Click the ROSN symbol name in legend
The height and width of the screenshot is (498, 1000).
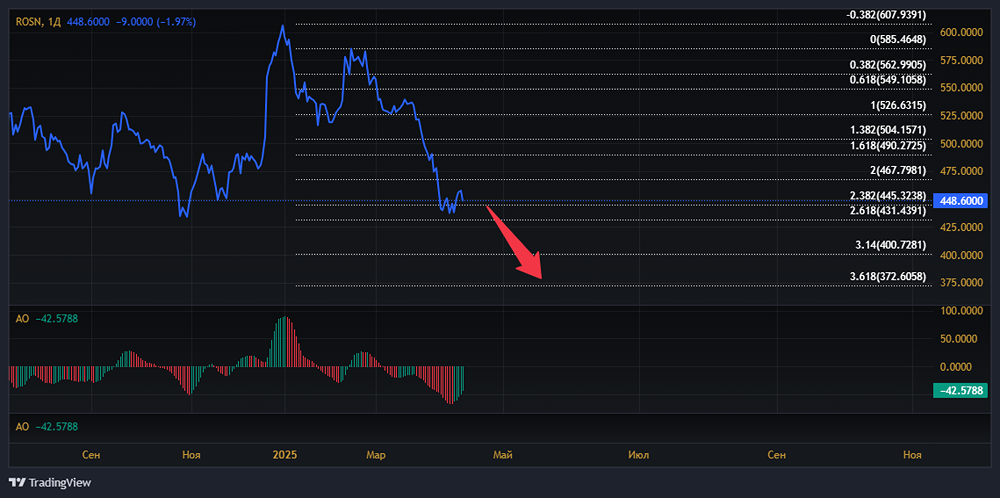28,20
